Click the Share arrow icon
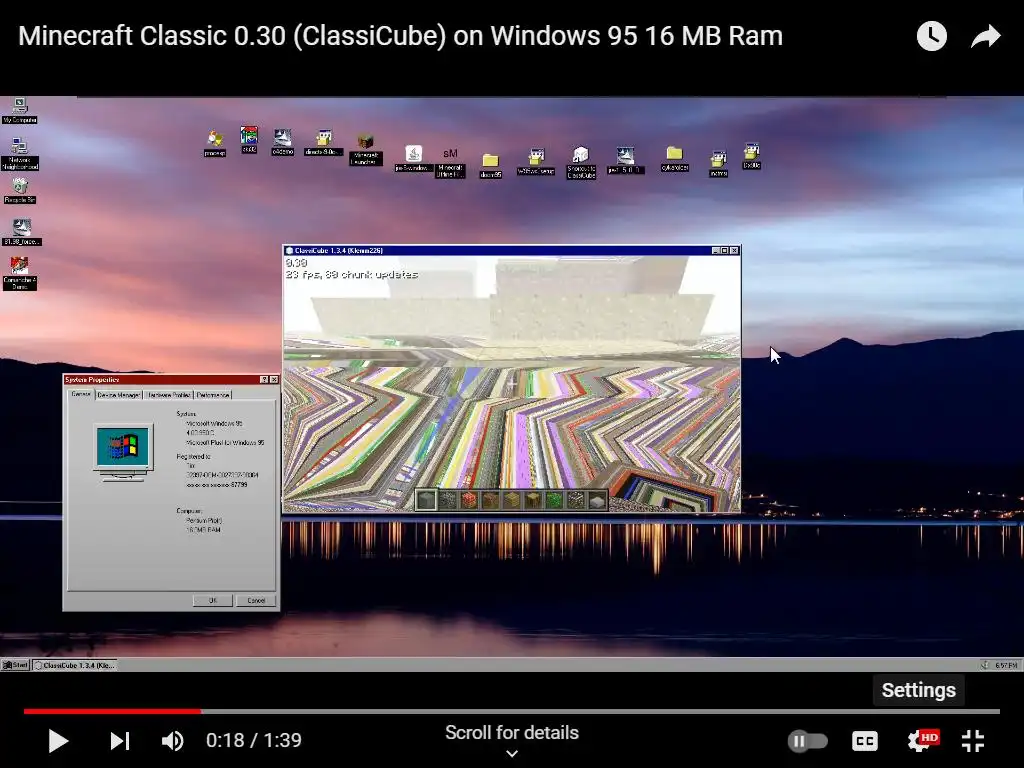Viewport: 1024px width, 768px height. [985, 36]
